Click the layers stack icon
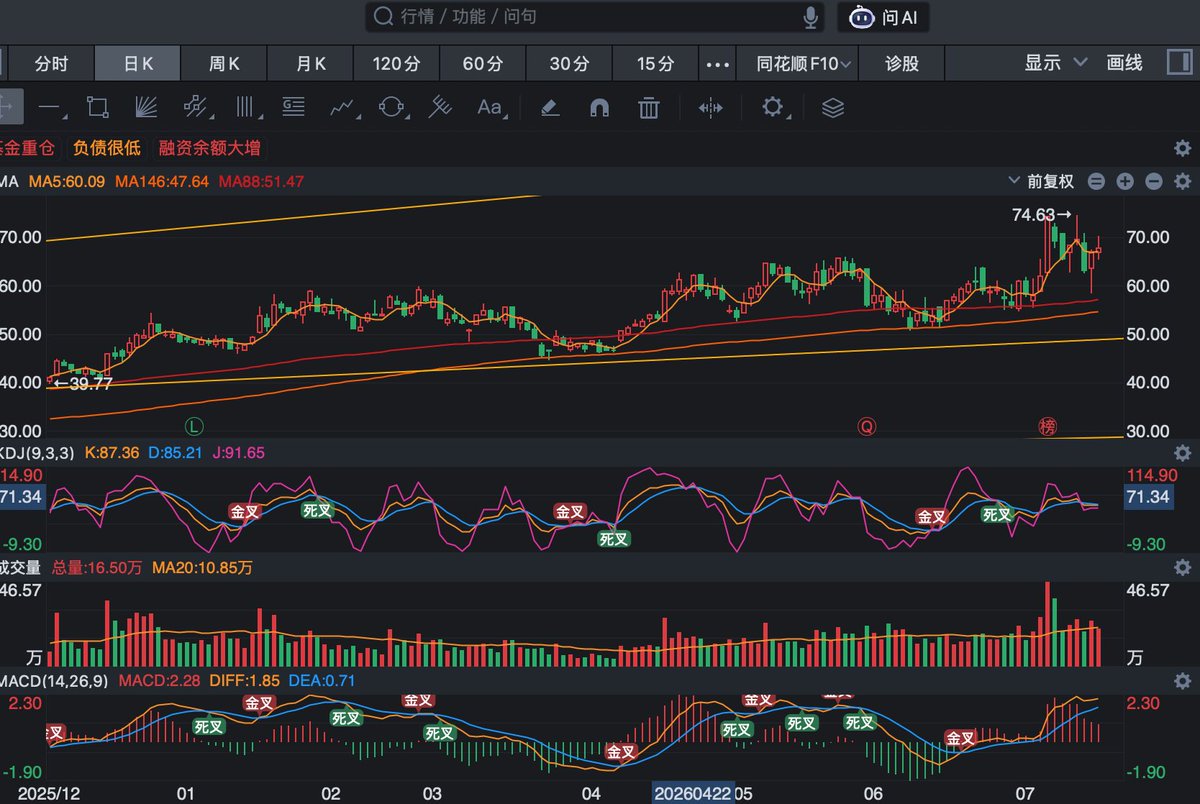The image size is (1200, 804). click(833, 107)
